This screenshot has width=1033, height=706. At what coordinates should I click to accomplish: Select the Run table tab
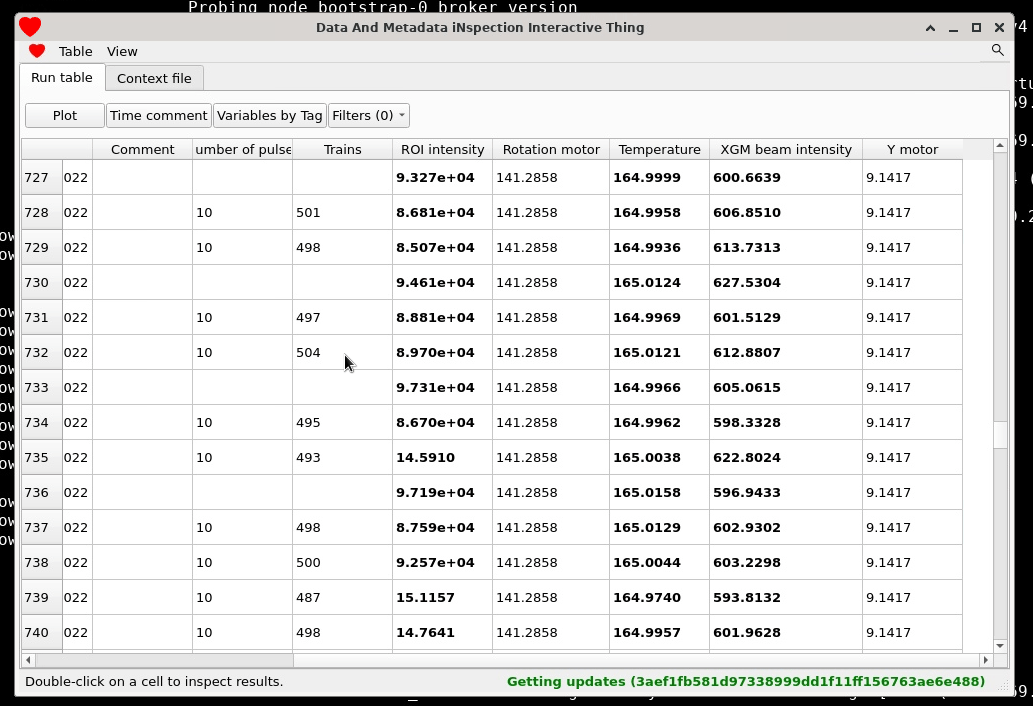[62, 77]
